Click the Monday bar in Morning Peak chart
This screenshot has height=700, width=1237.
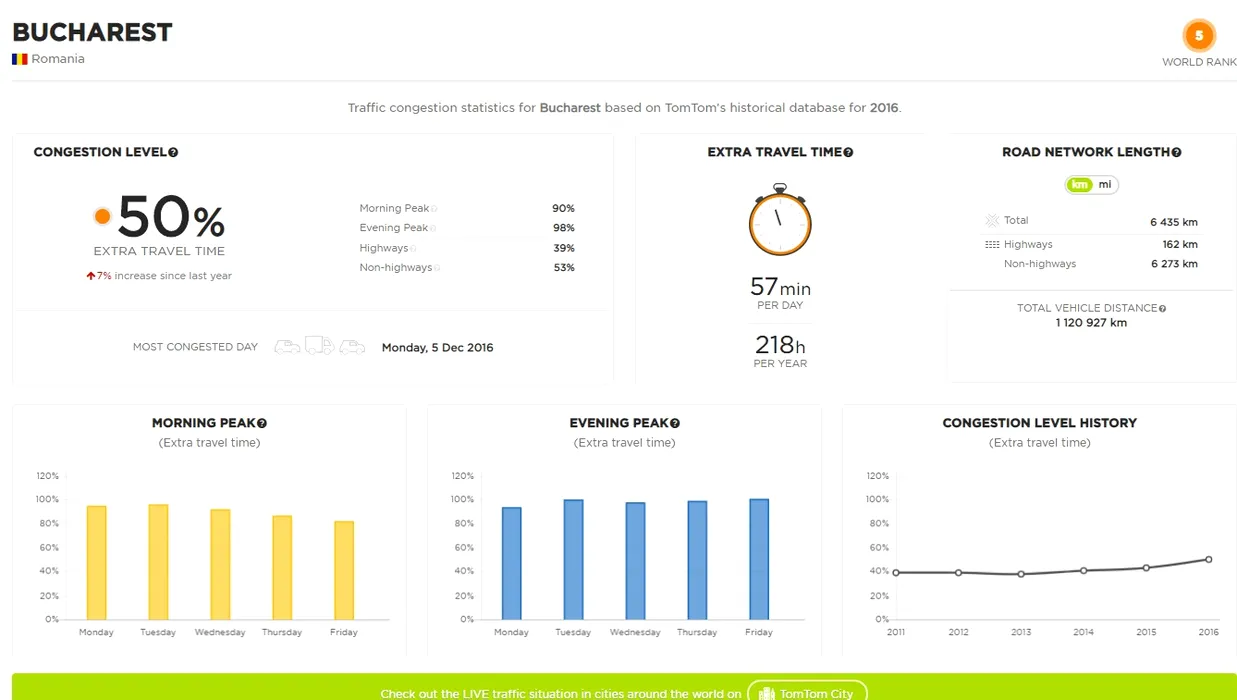point(96,562)
